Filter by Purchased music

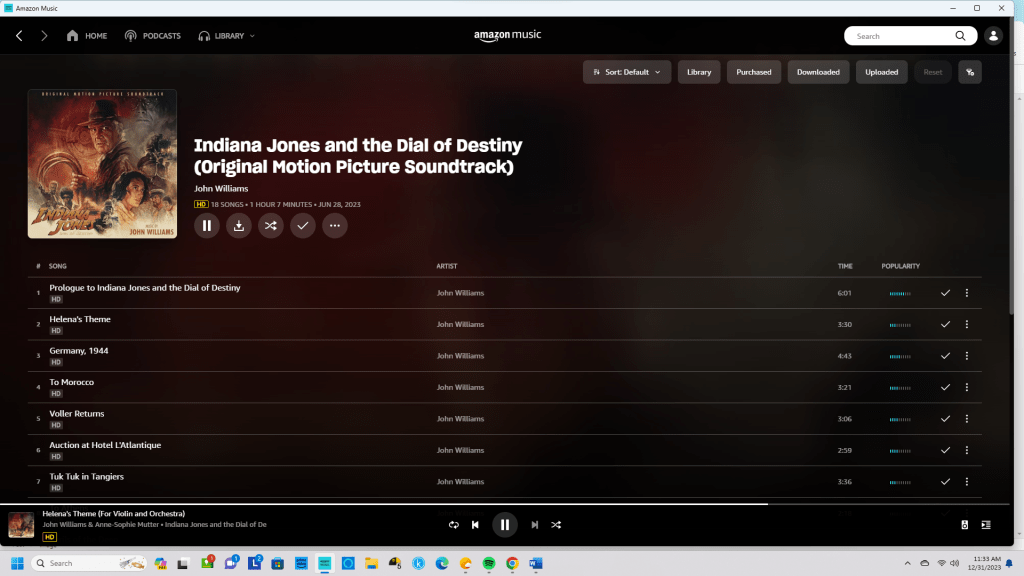tap(754, 72)
